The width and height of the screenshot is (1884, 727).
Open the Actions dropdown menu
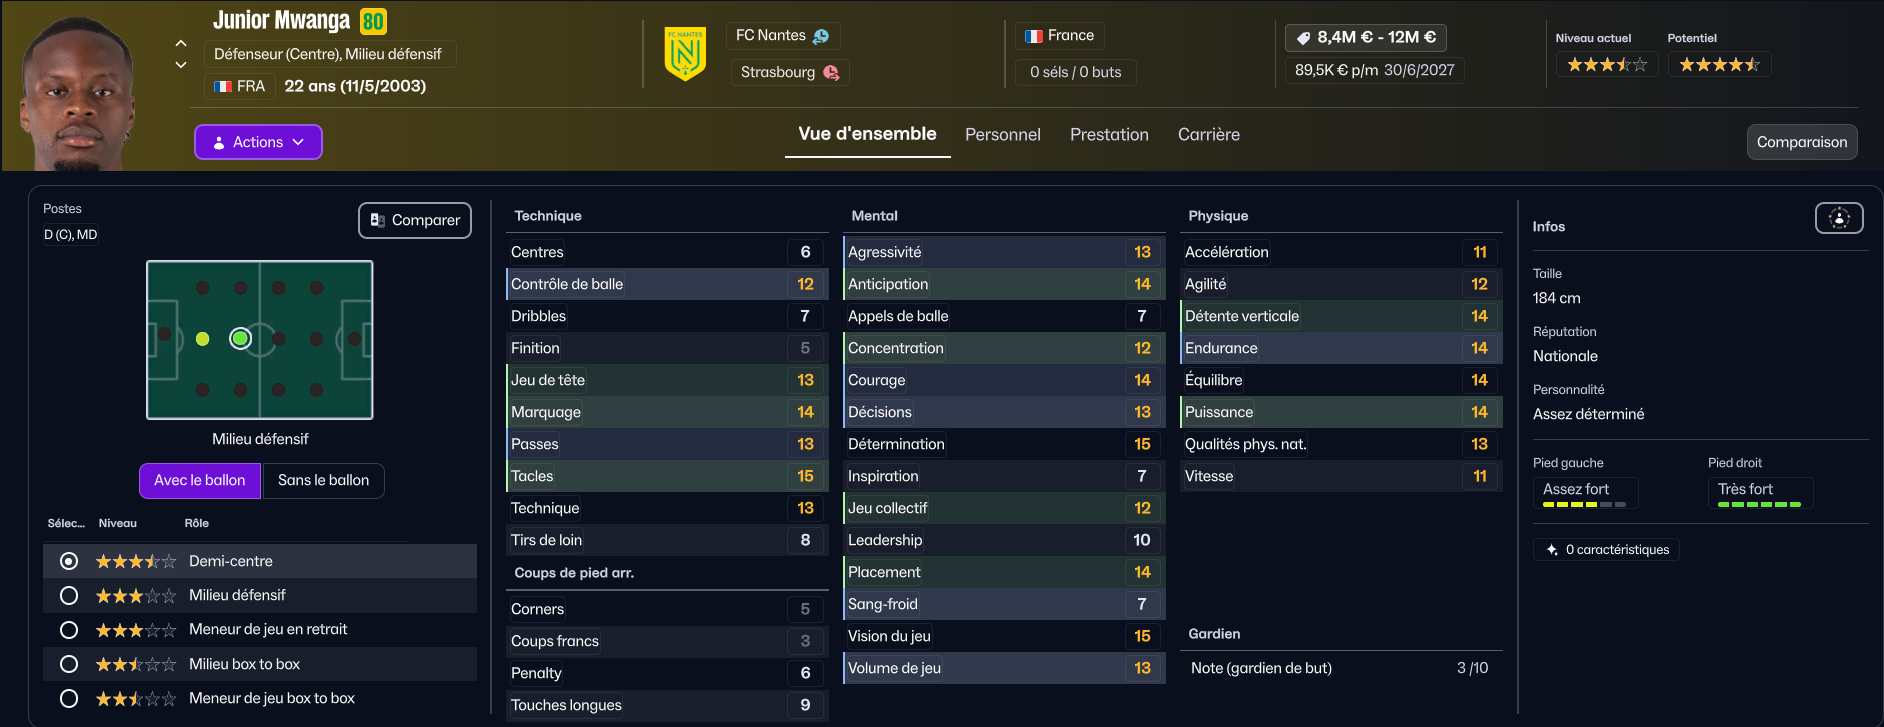[x=258, y=142]
